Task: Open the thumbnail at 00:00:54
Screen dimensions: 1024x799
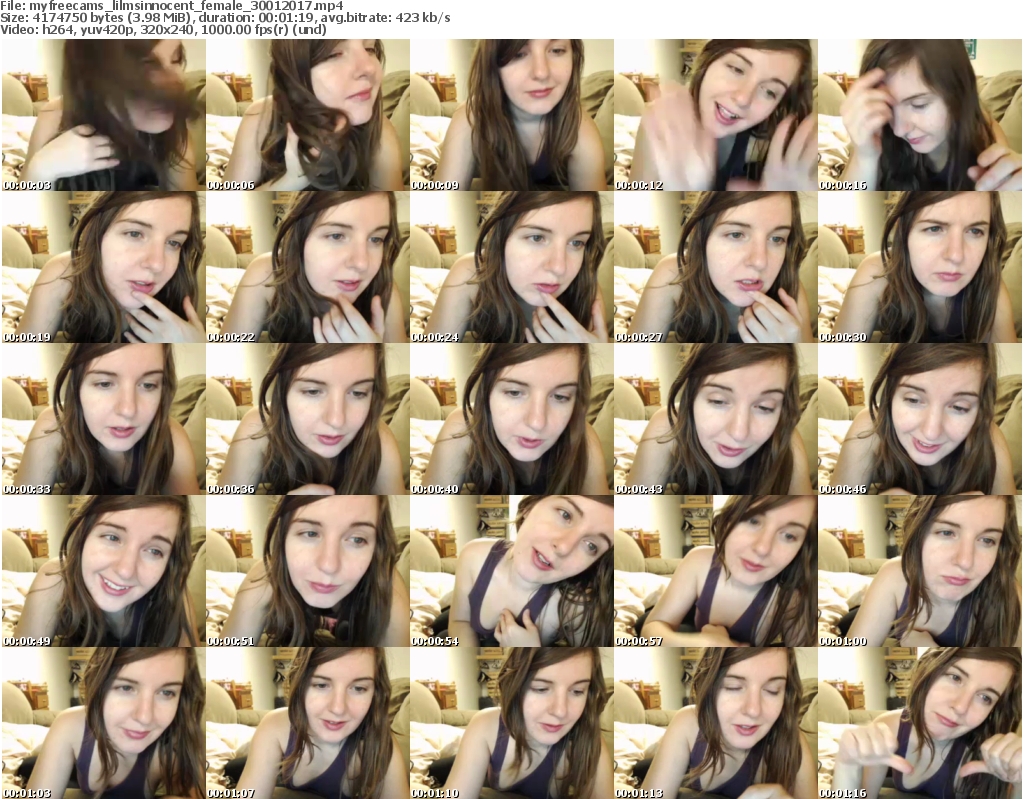Action: click(x=512, y=572)
